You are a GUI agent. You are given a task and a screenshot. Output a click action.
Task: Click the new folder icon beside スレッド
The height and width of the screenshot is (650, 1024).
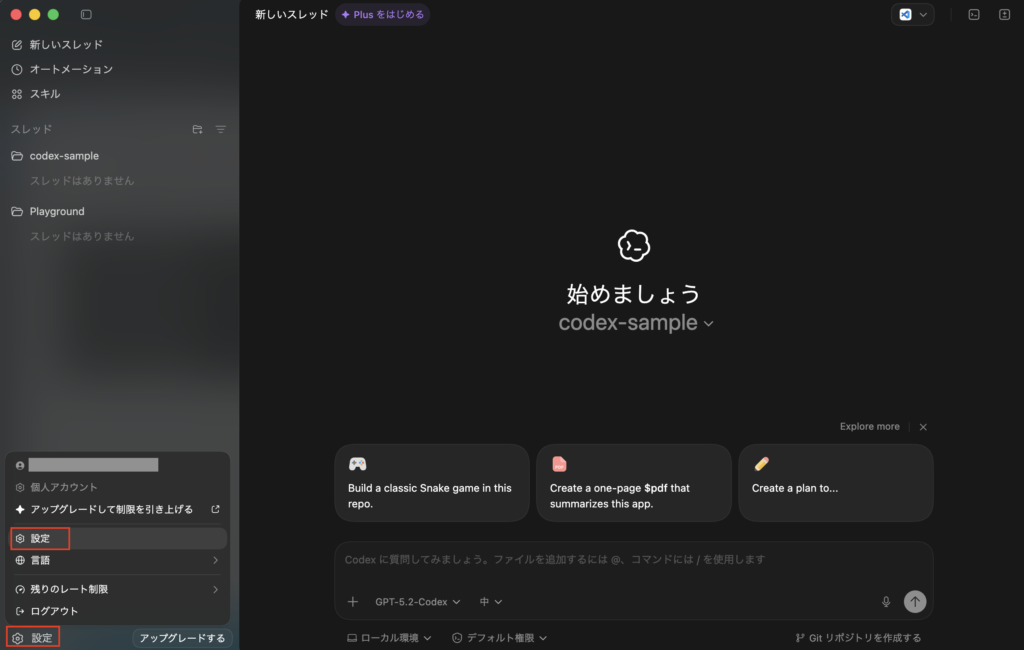197,129
